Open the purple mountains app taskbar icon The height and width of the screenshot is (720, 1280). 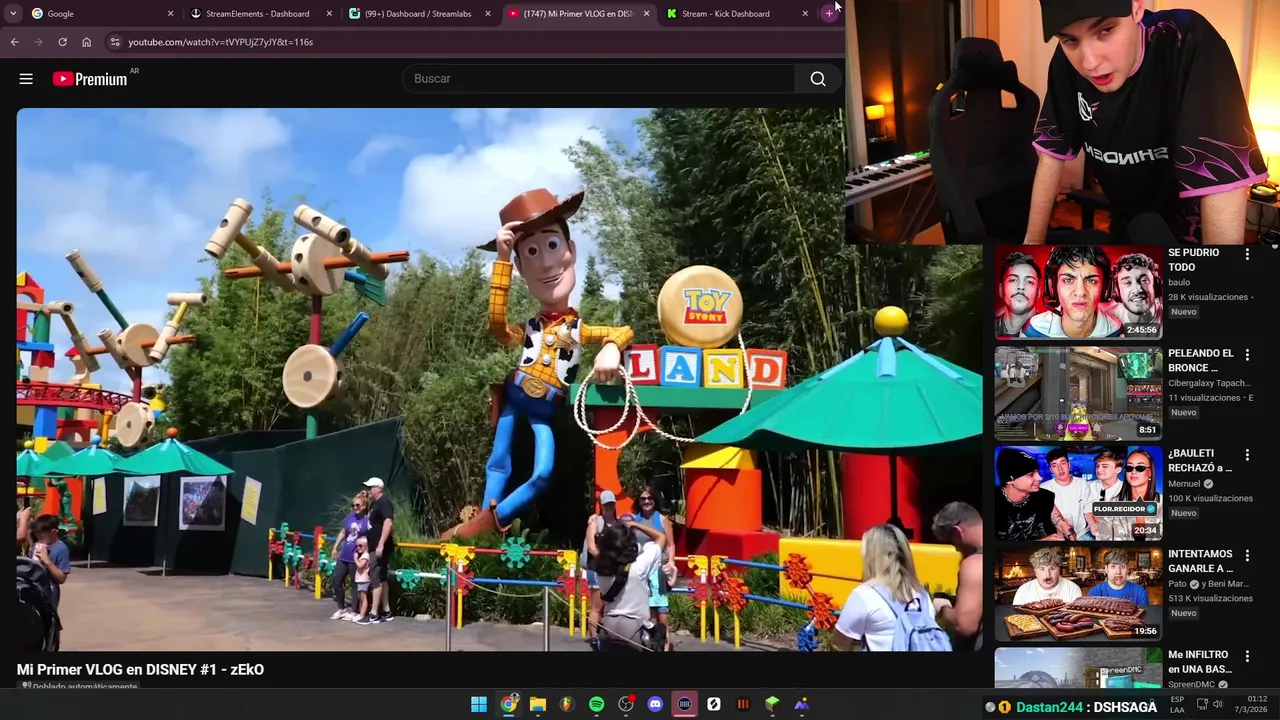tap(802, 705)
